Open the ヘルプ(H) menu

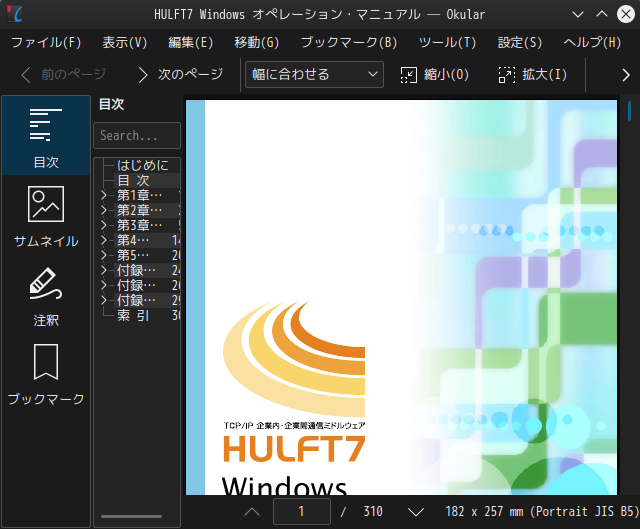(x=592, y=42)
